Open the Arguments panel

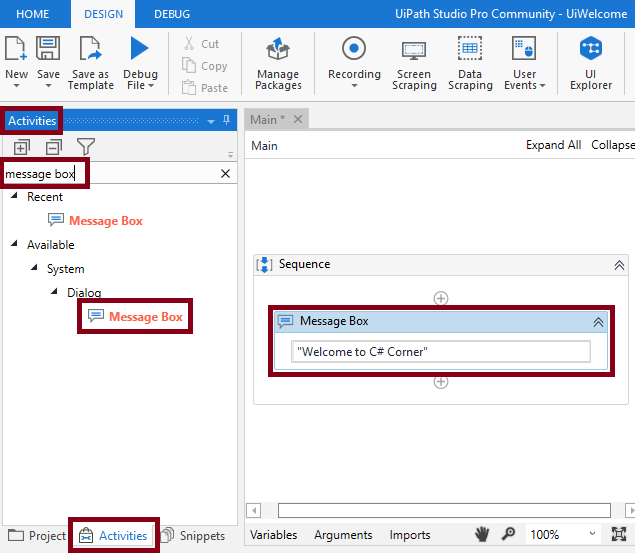pos(343,535)
